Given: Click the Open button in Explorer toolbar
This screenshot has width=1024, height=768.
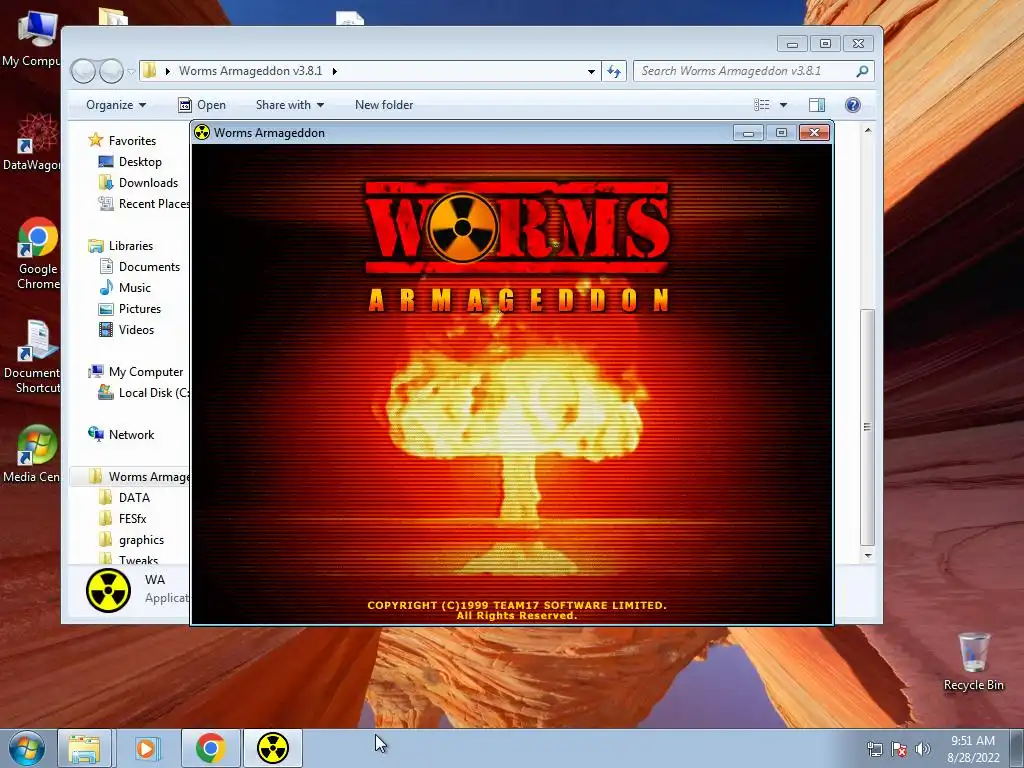Looking at the screenshot, I should (202, 104).
